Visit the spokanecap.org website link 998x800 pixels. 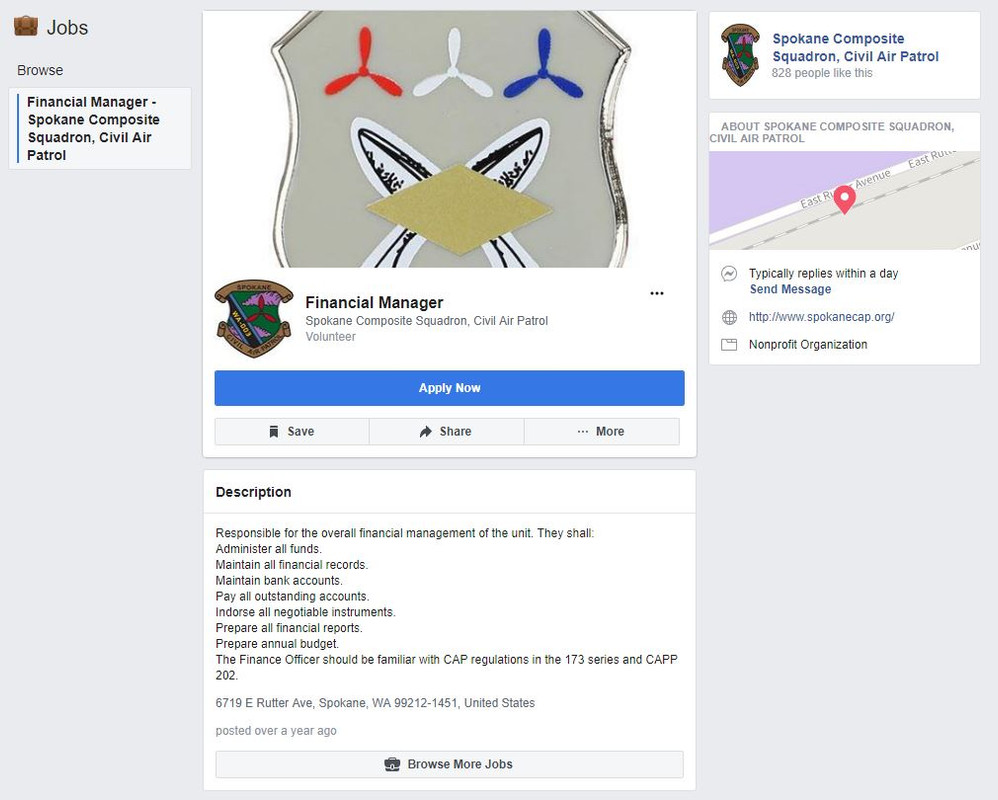821,317
